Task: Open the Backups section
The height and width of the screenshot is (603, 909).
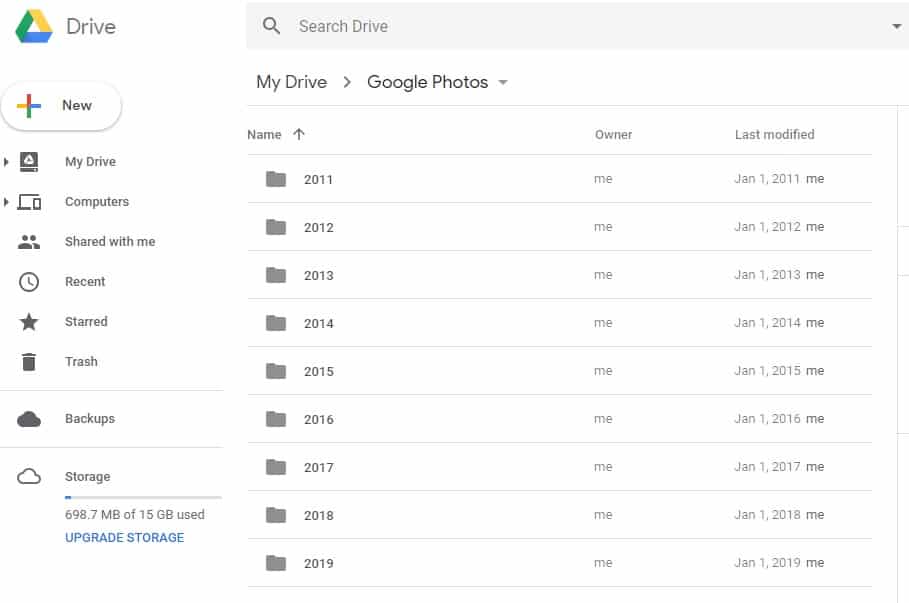Action: pos(90,419)
